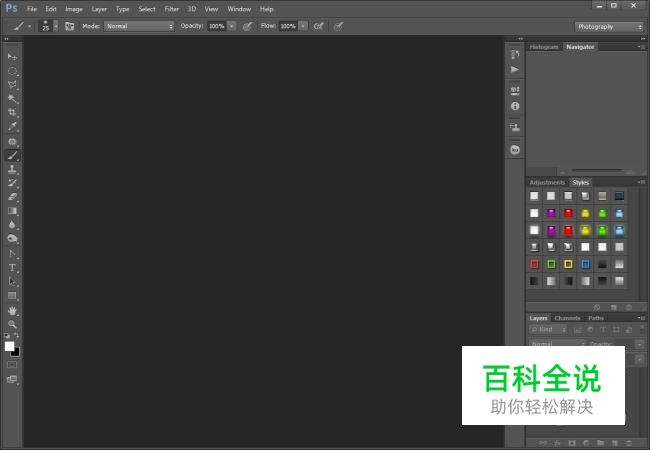The image size is (650, 450).
Task: Select the Crop tool
Action: tap(12, 112)
